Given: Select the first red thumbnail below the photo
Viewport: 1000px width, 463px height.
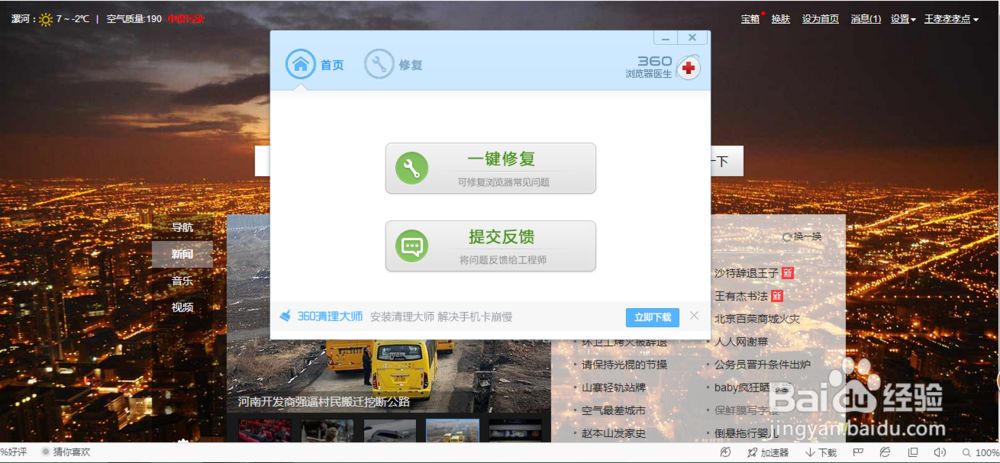Looking at the screenshot, I should click(x=264, y=430).
